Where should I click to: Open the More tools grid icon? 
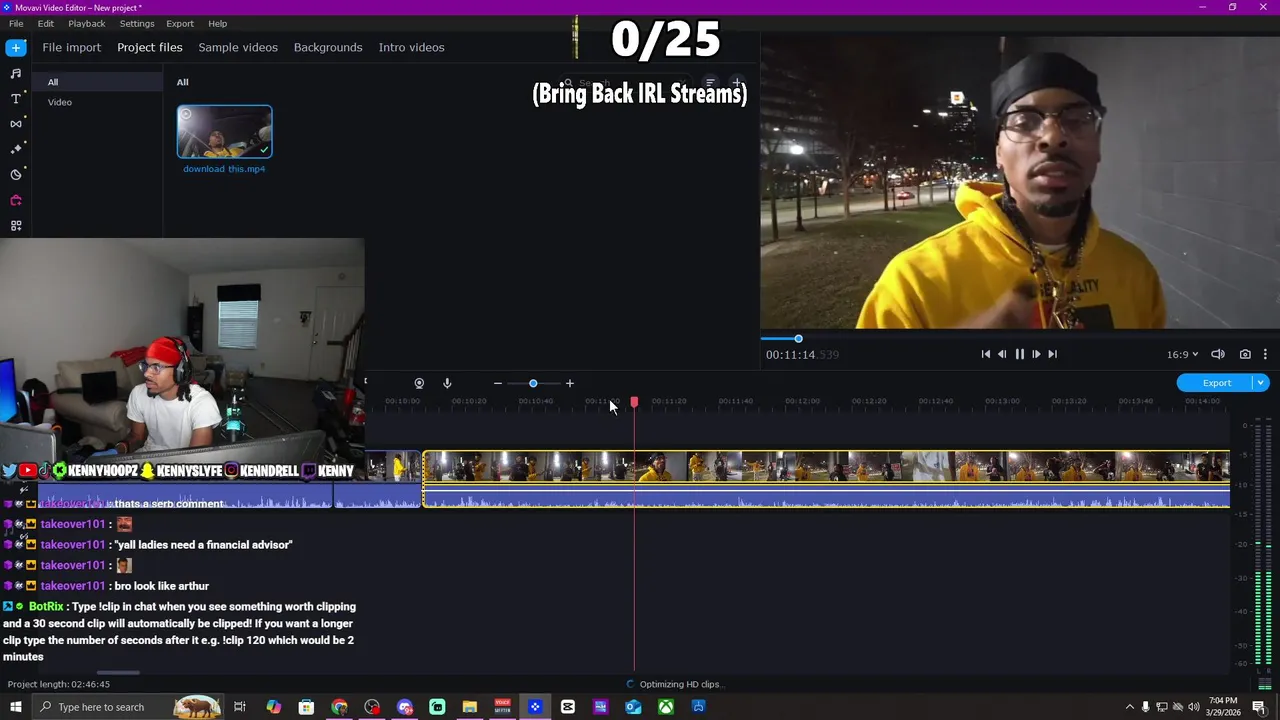(x=16, y=226)
